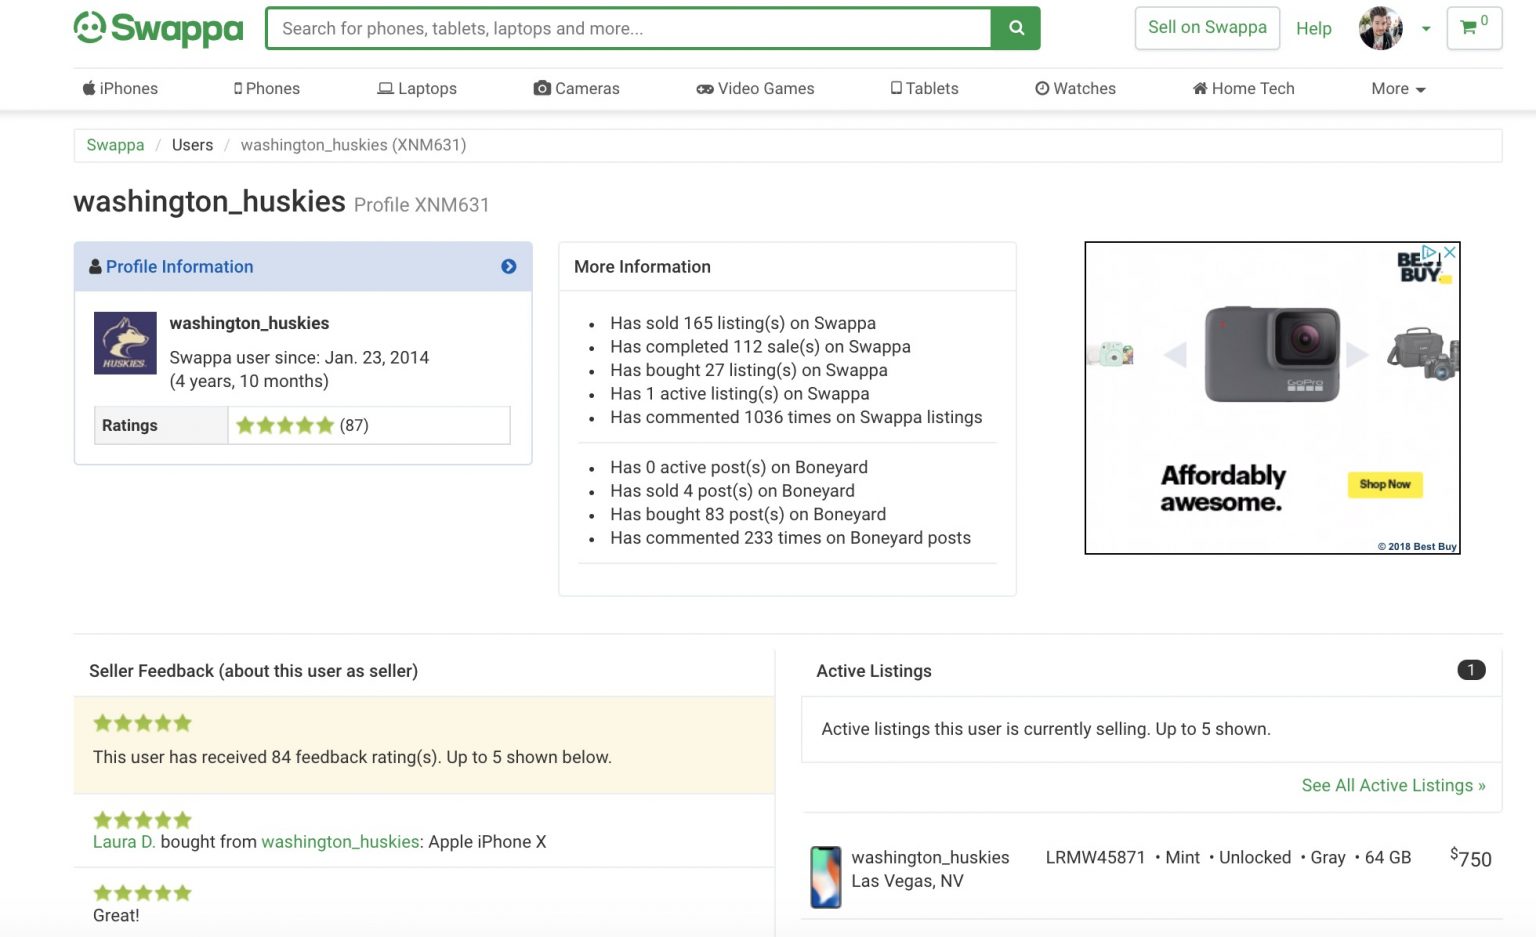Open See All Active Listings link
Image resolution: width=1536 pixels, height=937 pixels.
(x=1393, y=785)
